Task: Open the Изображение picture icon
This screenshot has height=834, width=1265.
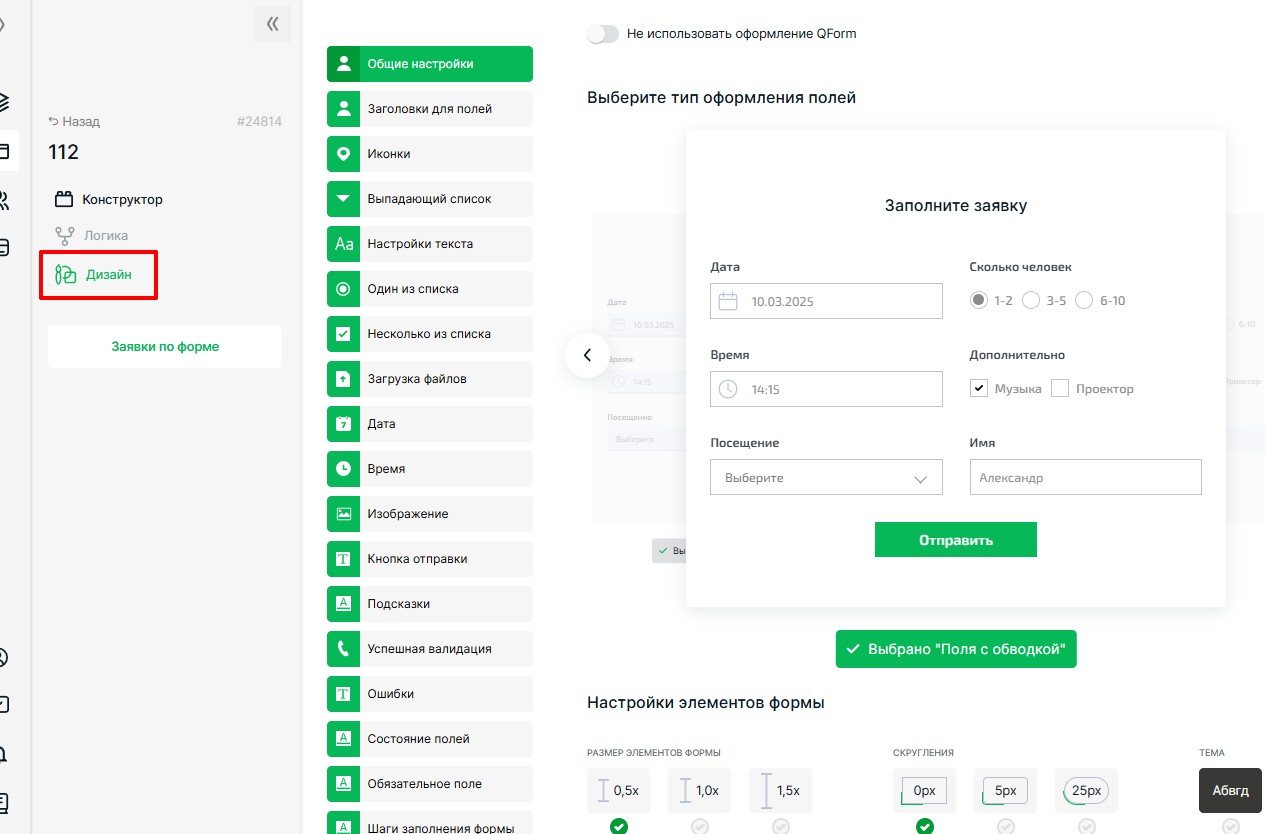Action: pyautogui.click(x=343, y=514)
